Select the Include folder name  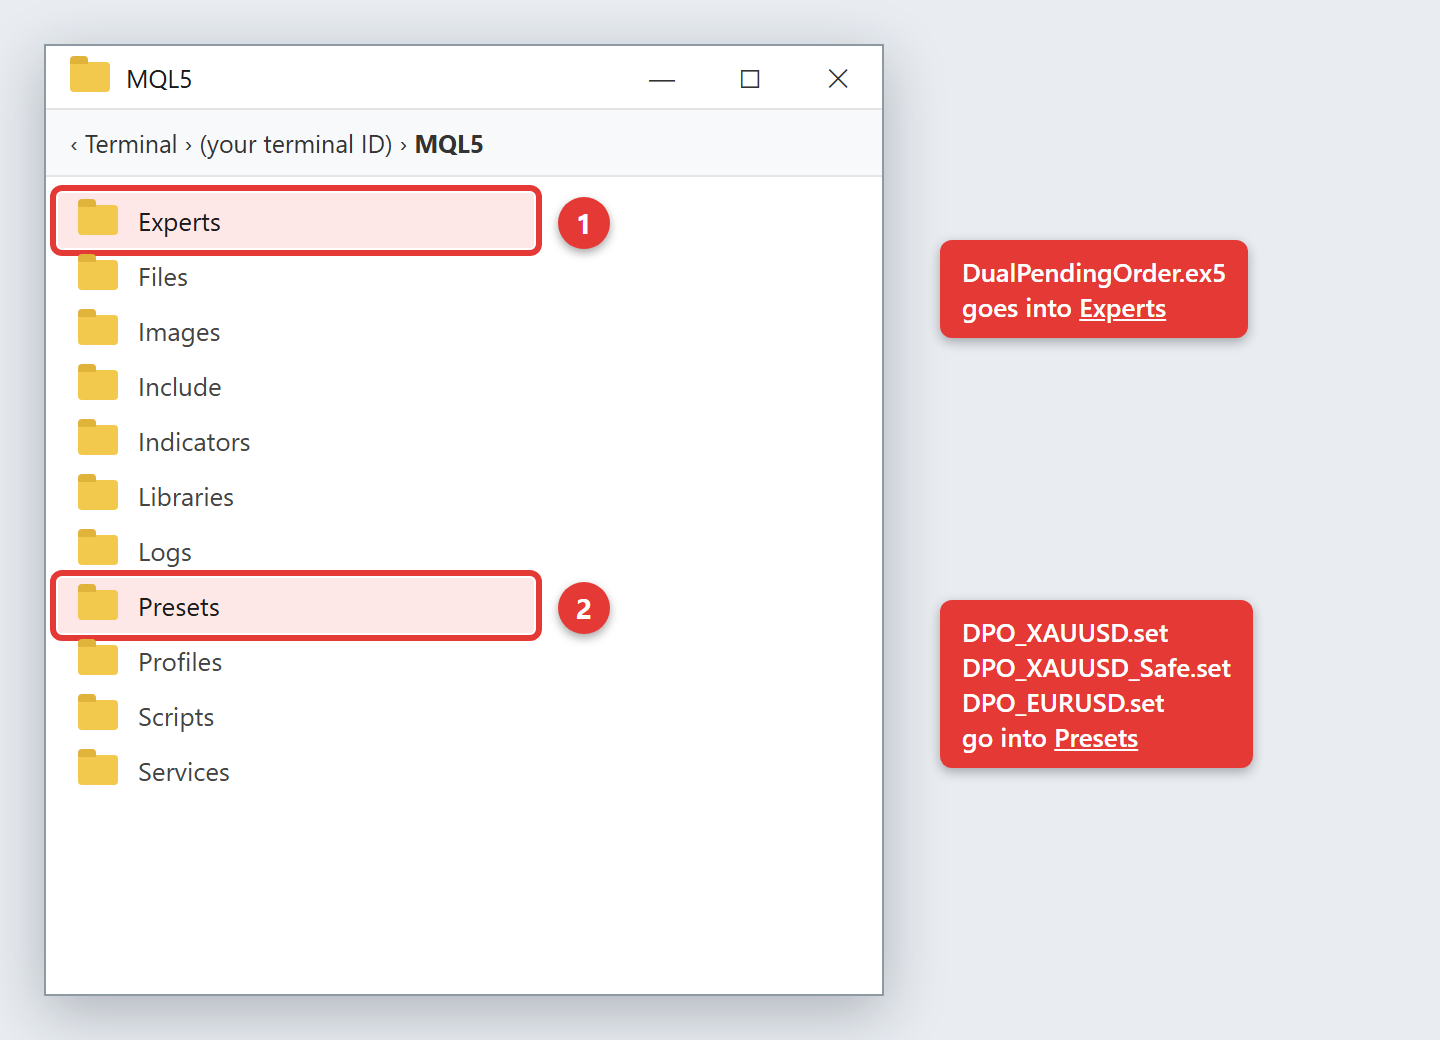click(x=180, y=387)
